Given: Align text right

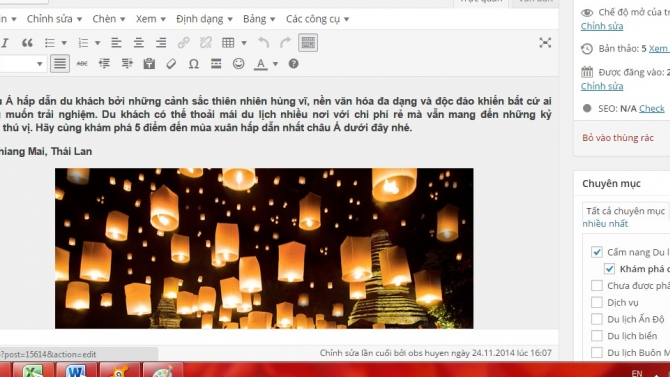Looking at the screenshot, I should click(161, 43).
